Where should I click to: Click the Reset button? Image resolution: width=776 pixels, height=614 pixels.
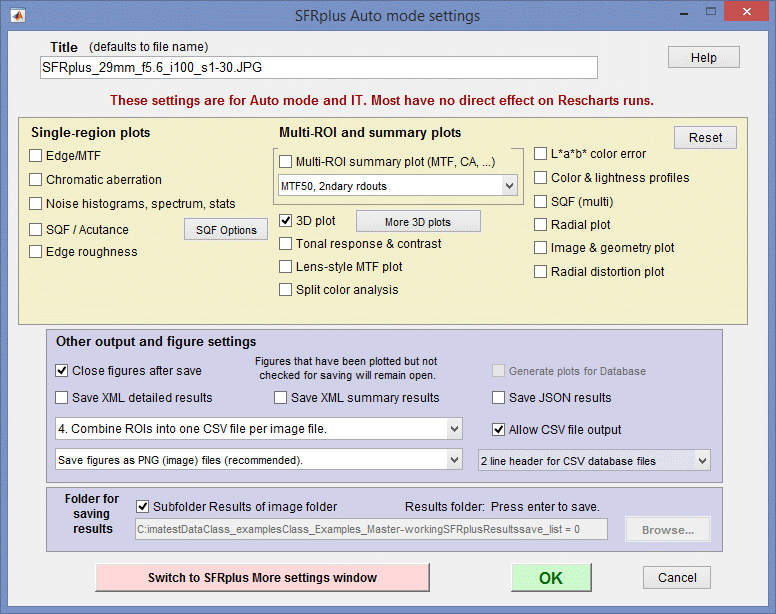coord(705,138)
